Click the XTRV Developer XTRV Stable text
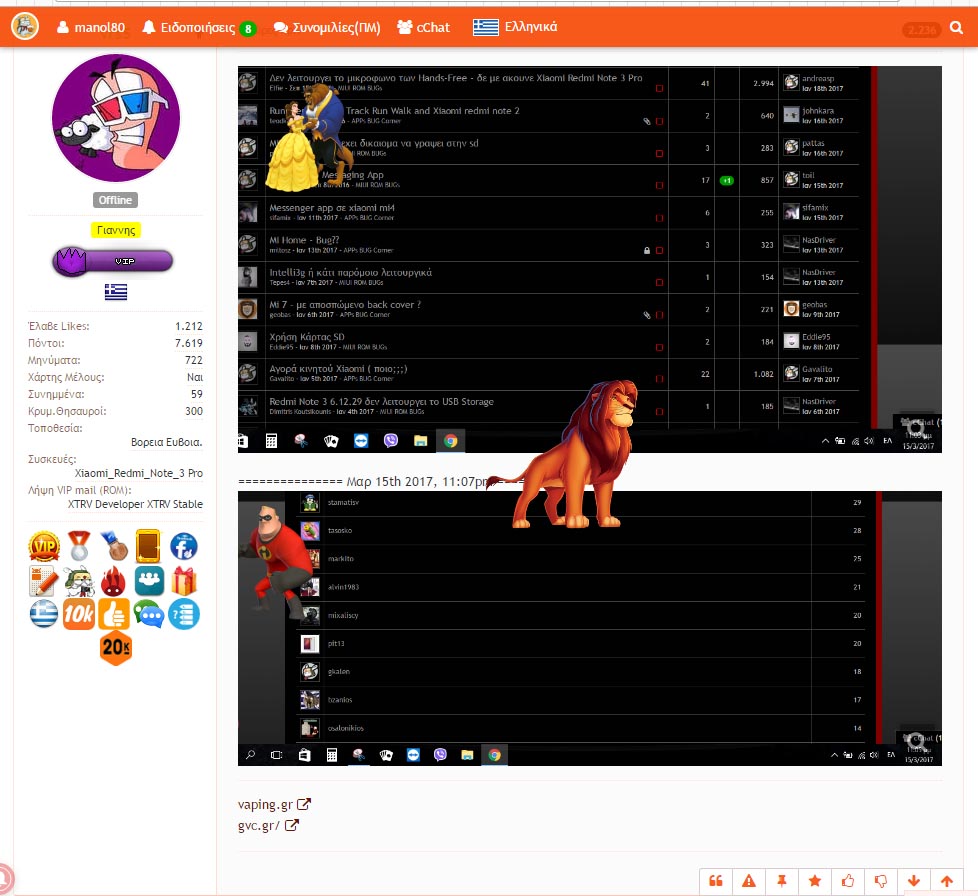Image resolution: width=978 pixels, height=896 pixels. click(135, 504)
